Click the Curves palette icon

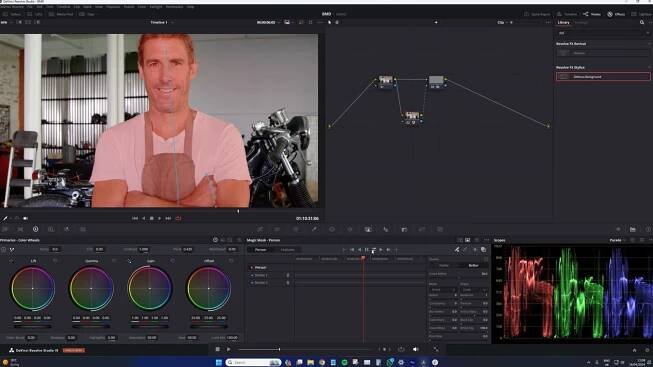(260, 229)
